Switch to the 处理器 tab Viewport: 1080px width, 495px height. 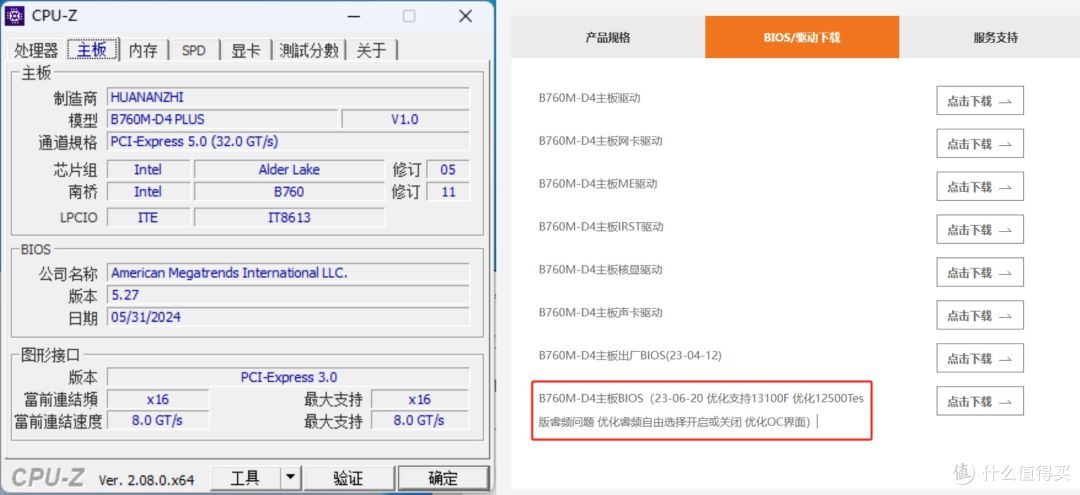coord(37,50)
